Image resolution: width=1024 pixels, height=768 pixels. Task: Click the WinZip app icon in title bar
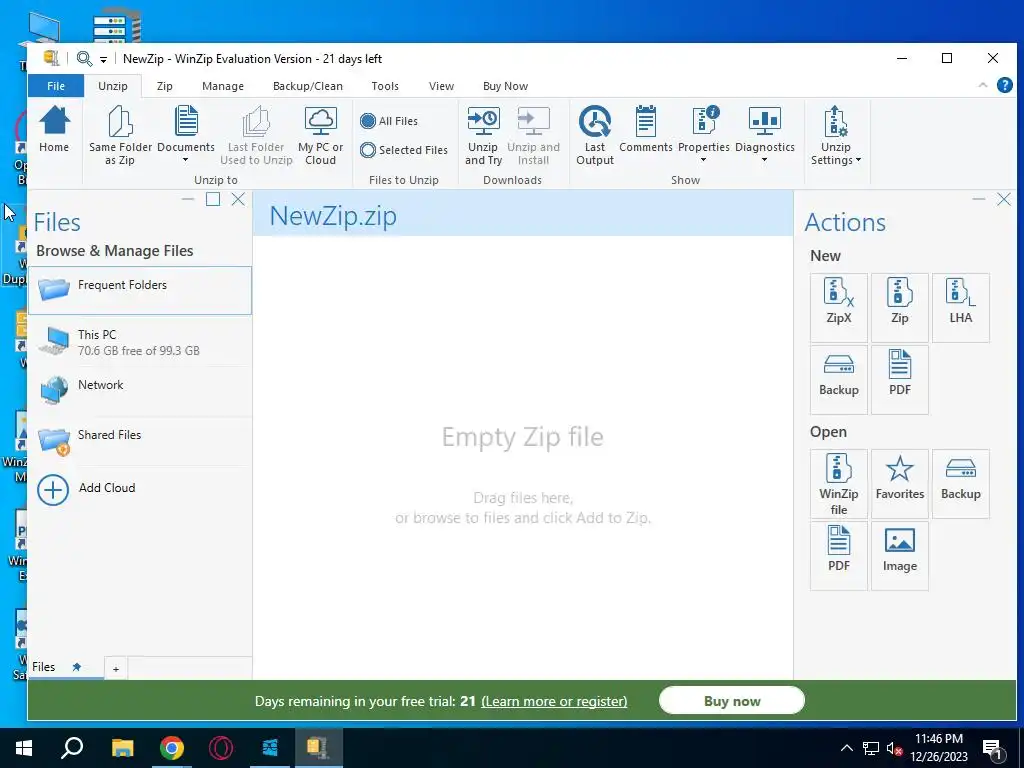click(x=51, y=58)
